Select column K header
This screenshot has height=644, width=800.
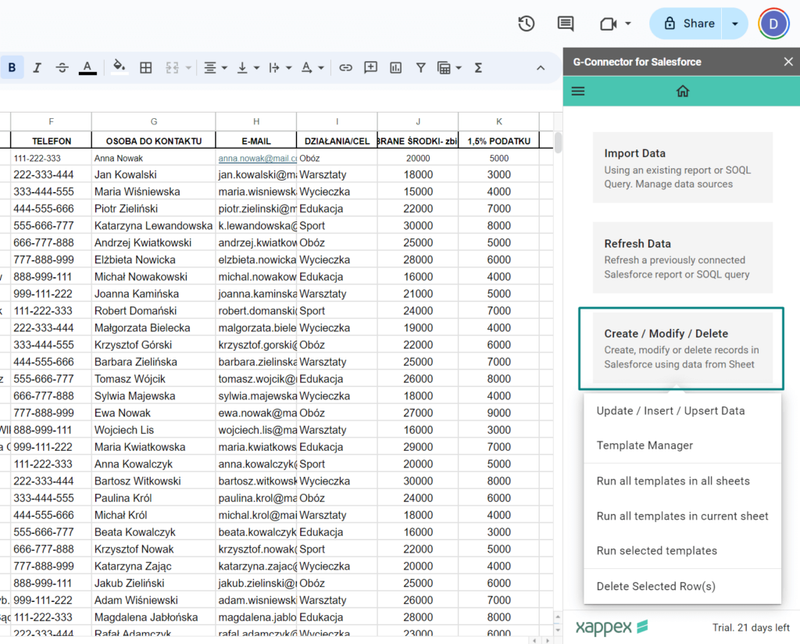click(499, 121)
